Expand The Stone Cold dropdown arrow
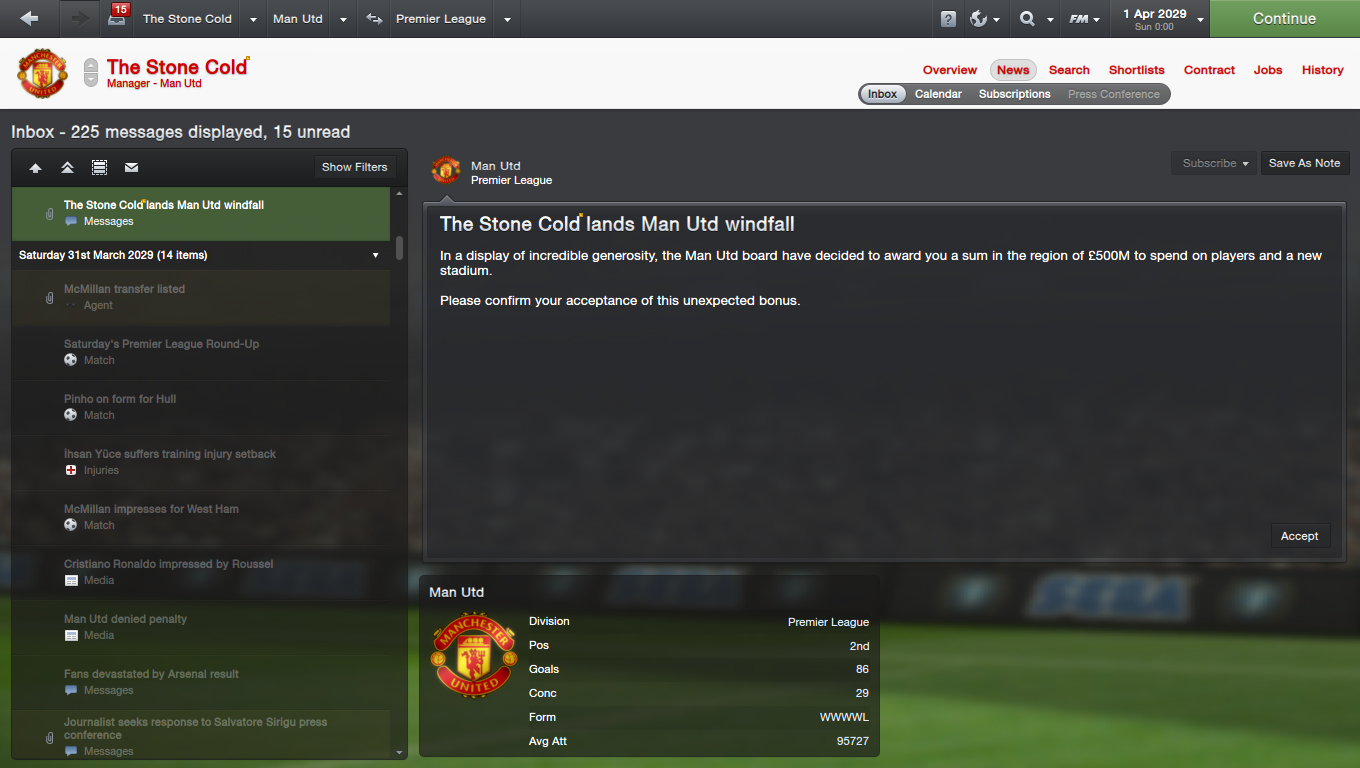1360x768 pixels. tap(252, 19)
